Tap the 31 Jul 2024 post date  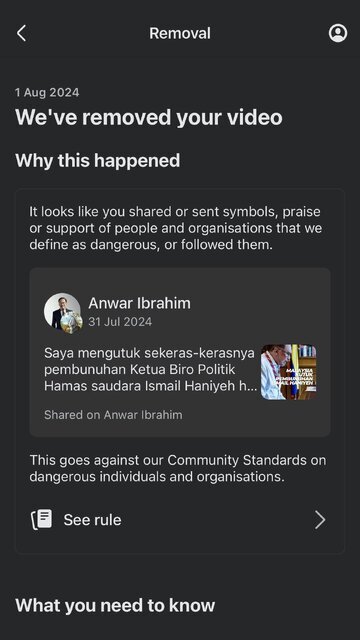pos(120,322)
